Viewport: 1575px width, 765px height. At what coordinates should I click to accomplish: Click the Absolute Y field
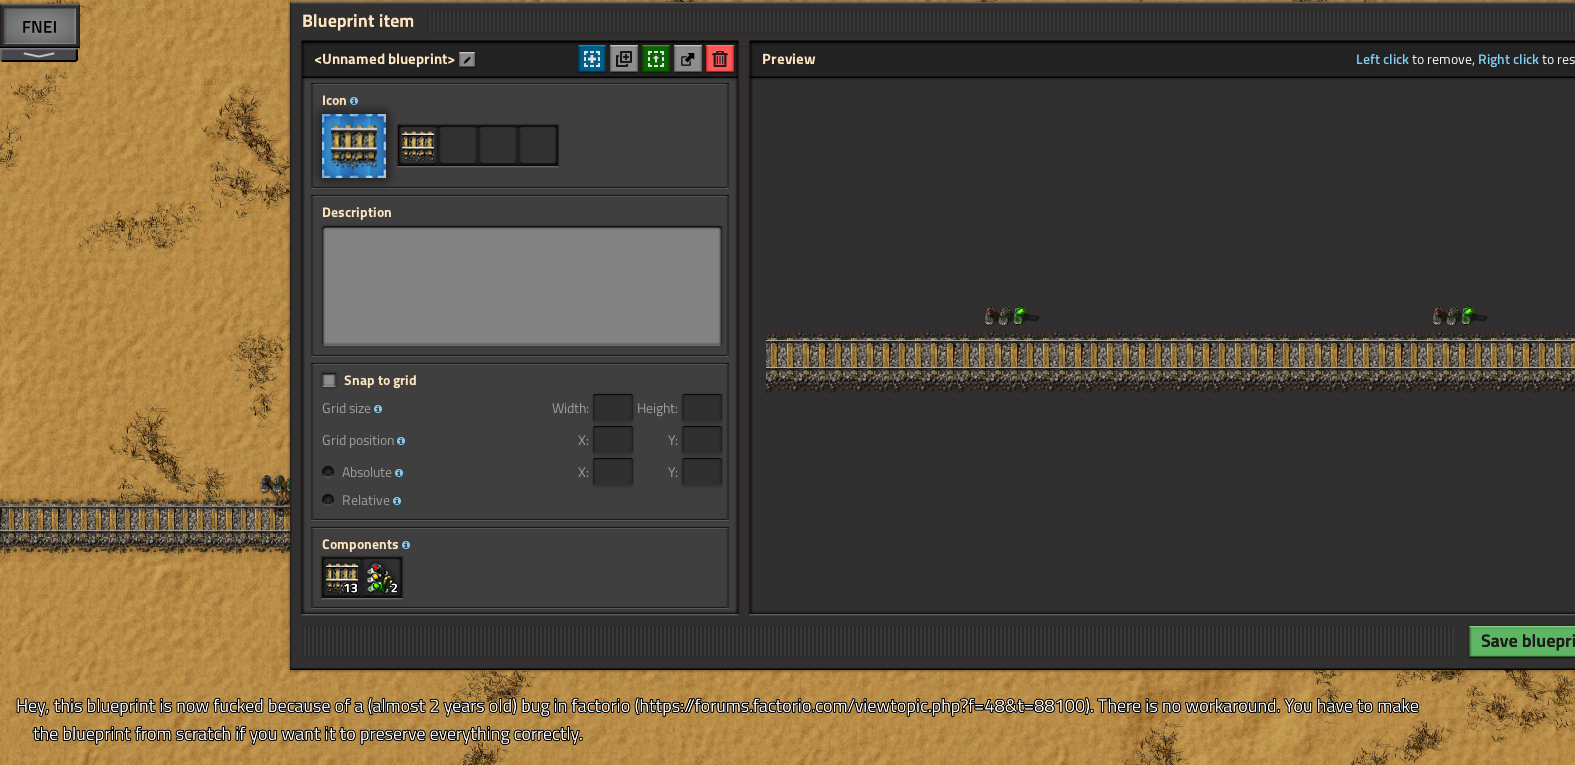click(702, 472)
